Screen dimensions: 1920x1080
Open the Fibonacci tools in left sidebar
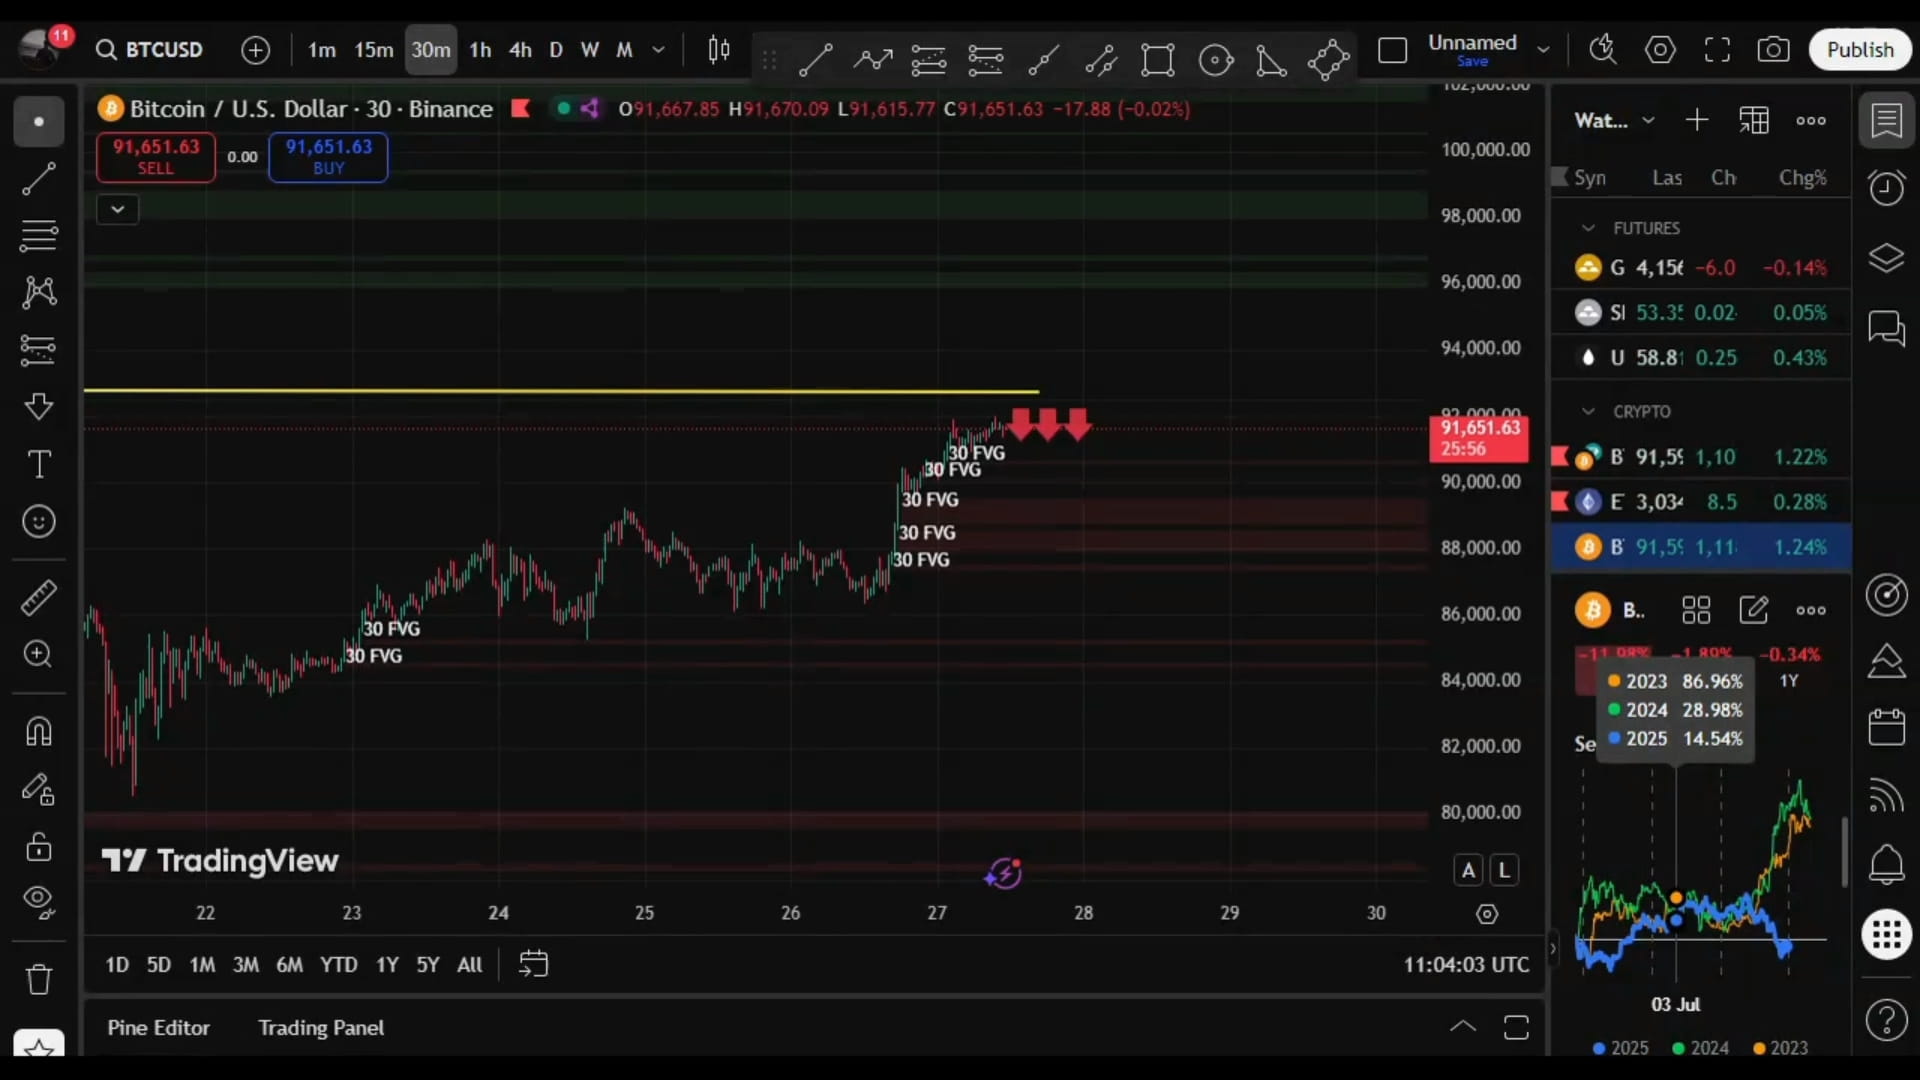(x=39, y=236)
